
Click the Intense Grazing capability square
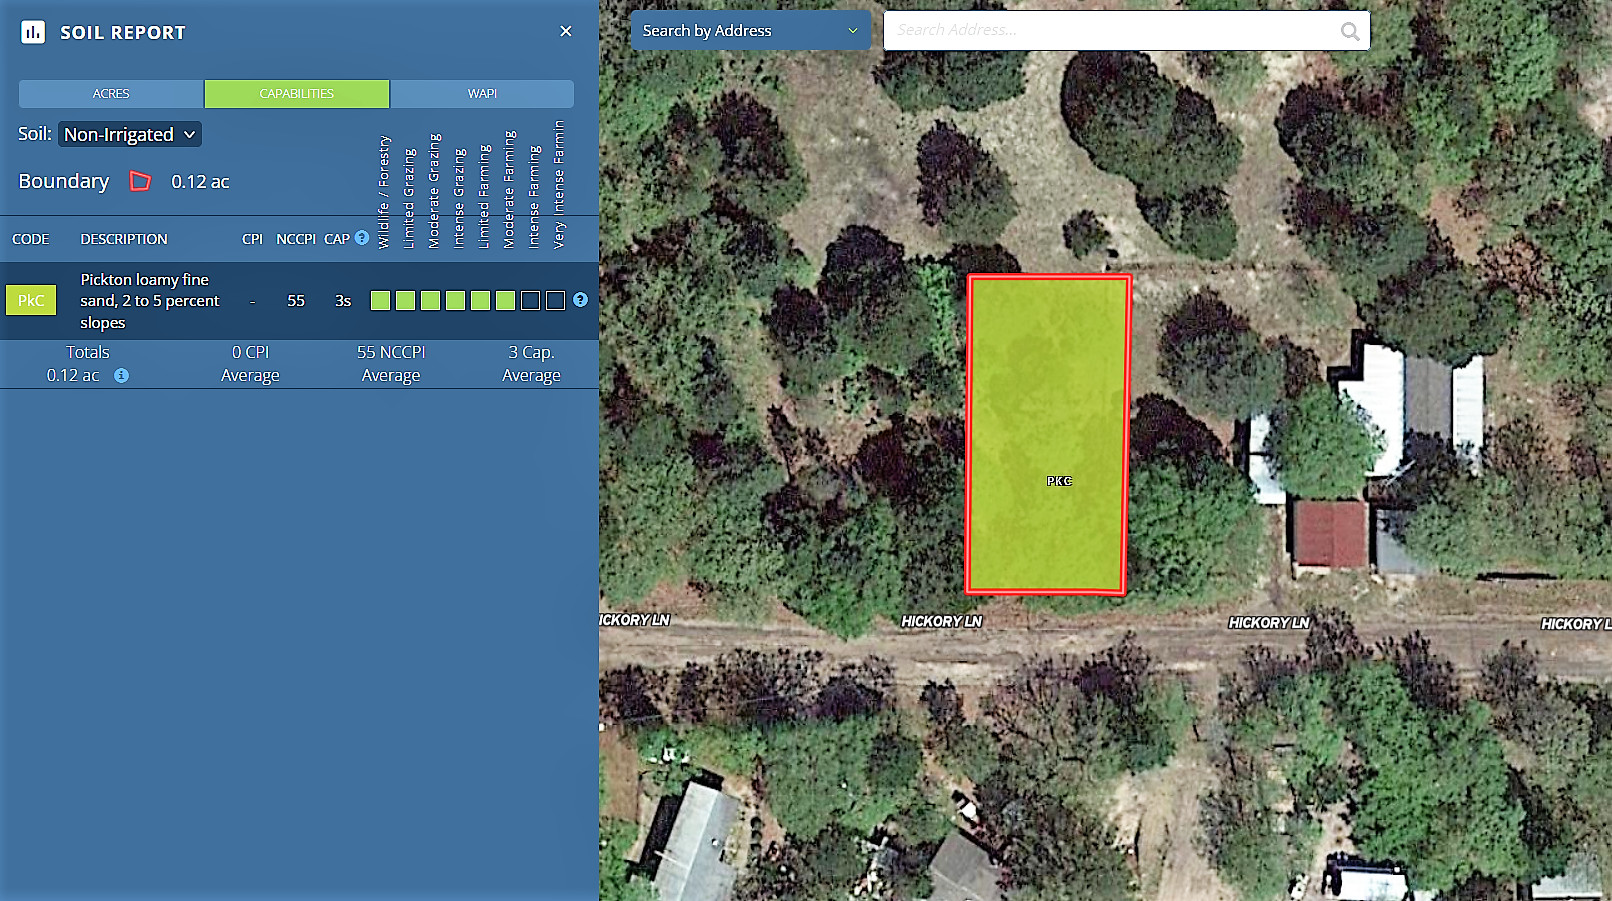pos(455,300)
